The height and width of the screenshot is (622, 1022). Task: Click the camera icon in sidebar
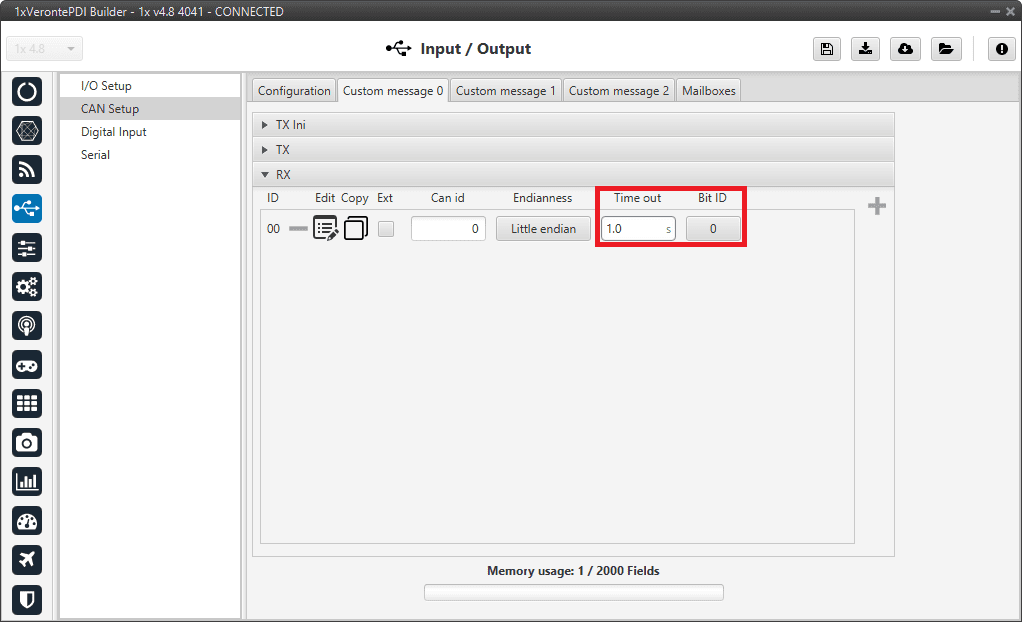[27, 442]
